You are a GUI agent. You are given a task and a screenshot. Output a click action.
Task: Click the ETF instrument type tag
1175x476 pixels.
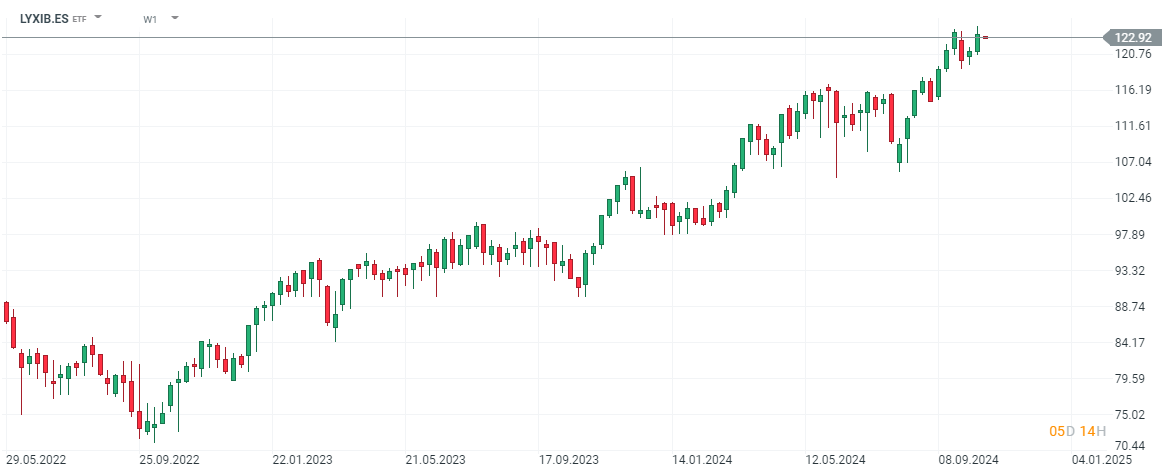point(79,19)
